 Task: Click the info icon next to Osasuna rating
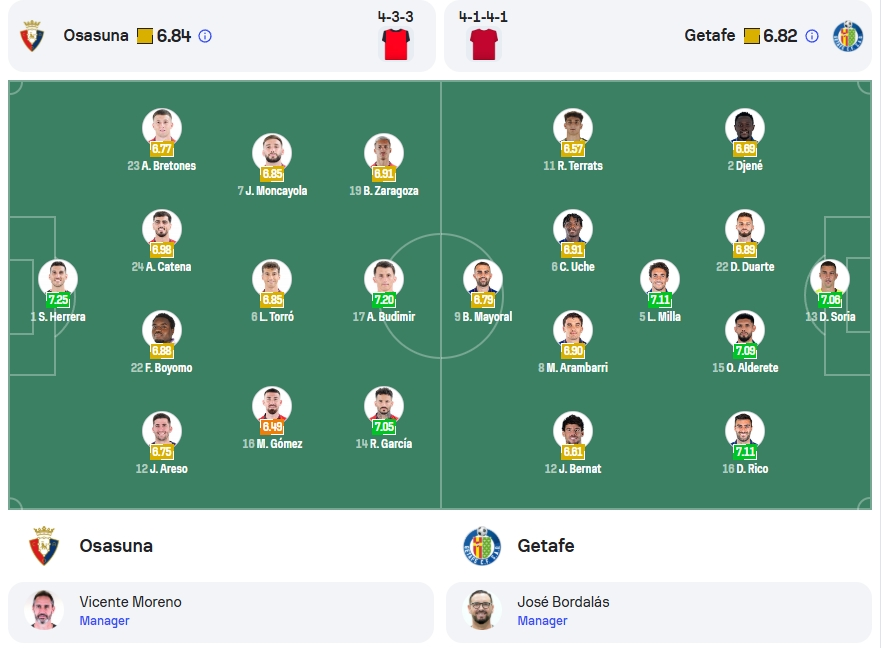coord(205,37)
